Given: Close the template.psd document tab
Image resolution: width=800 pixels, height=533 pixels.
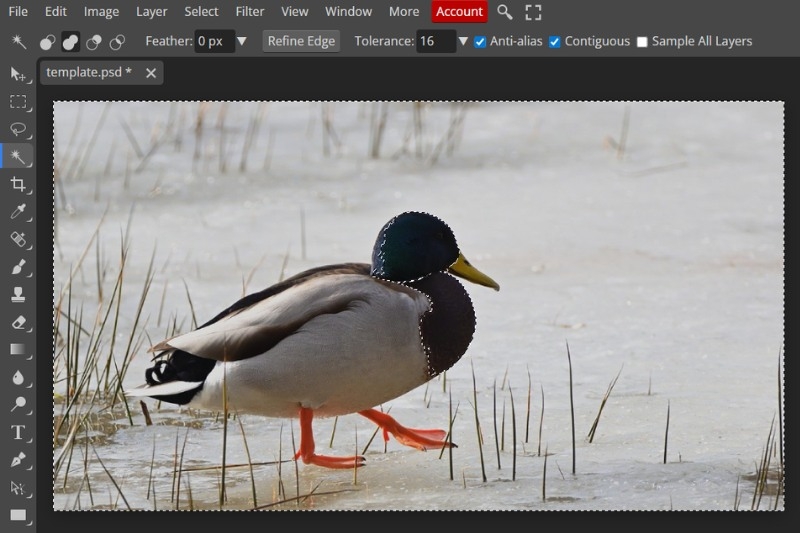Looking at the screenshot, I should click(151, 73).
